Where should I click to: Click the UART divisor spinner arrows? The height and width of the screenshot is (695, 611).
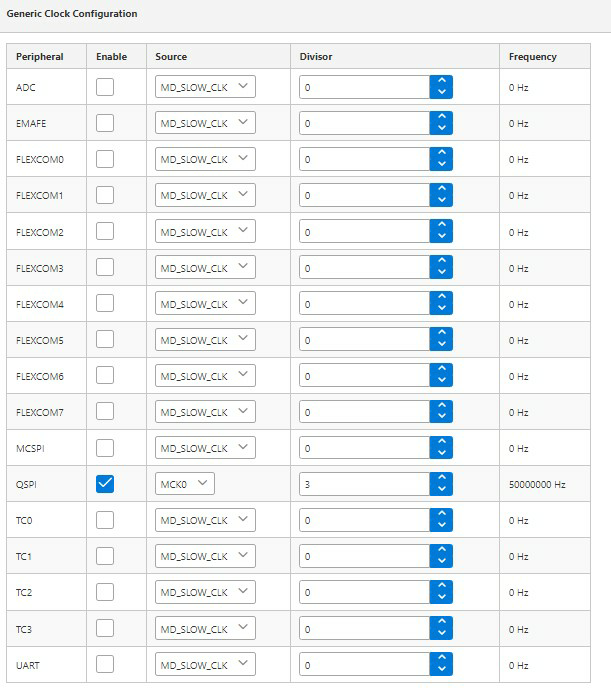tap(441, 664)
